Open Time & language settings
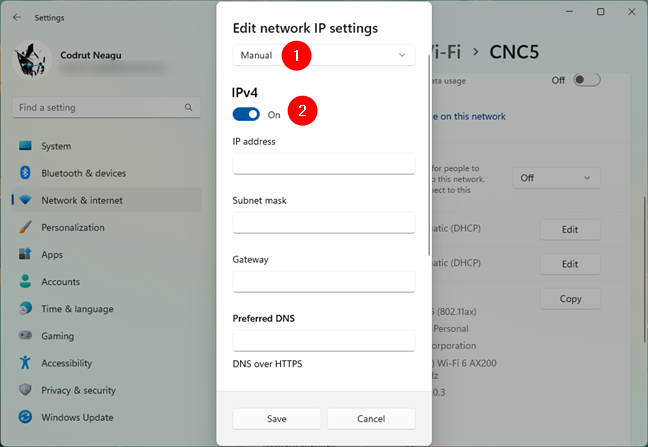Image resolution: width=648 pixels, height=447 pixels. pyautogui.click(x=77, y=309)
